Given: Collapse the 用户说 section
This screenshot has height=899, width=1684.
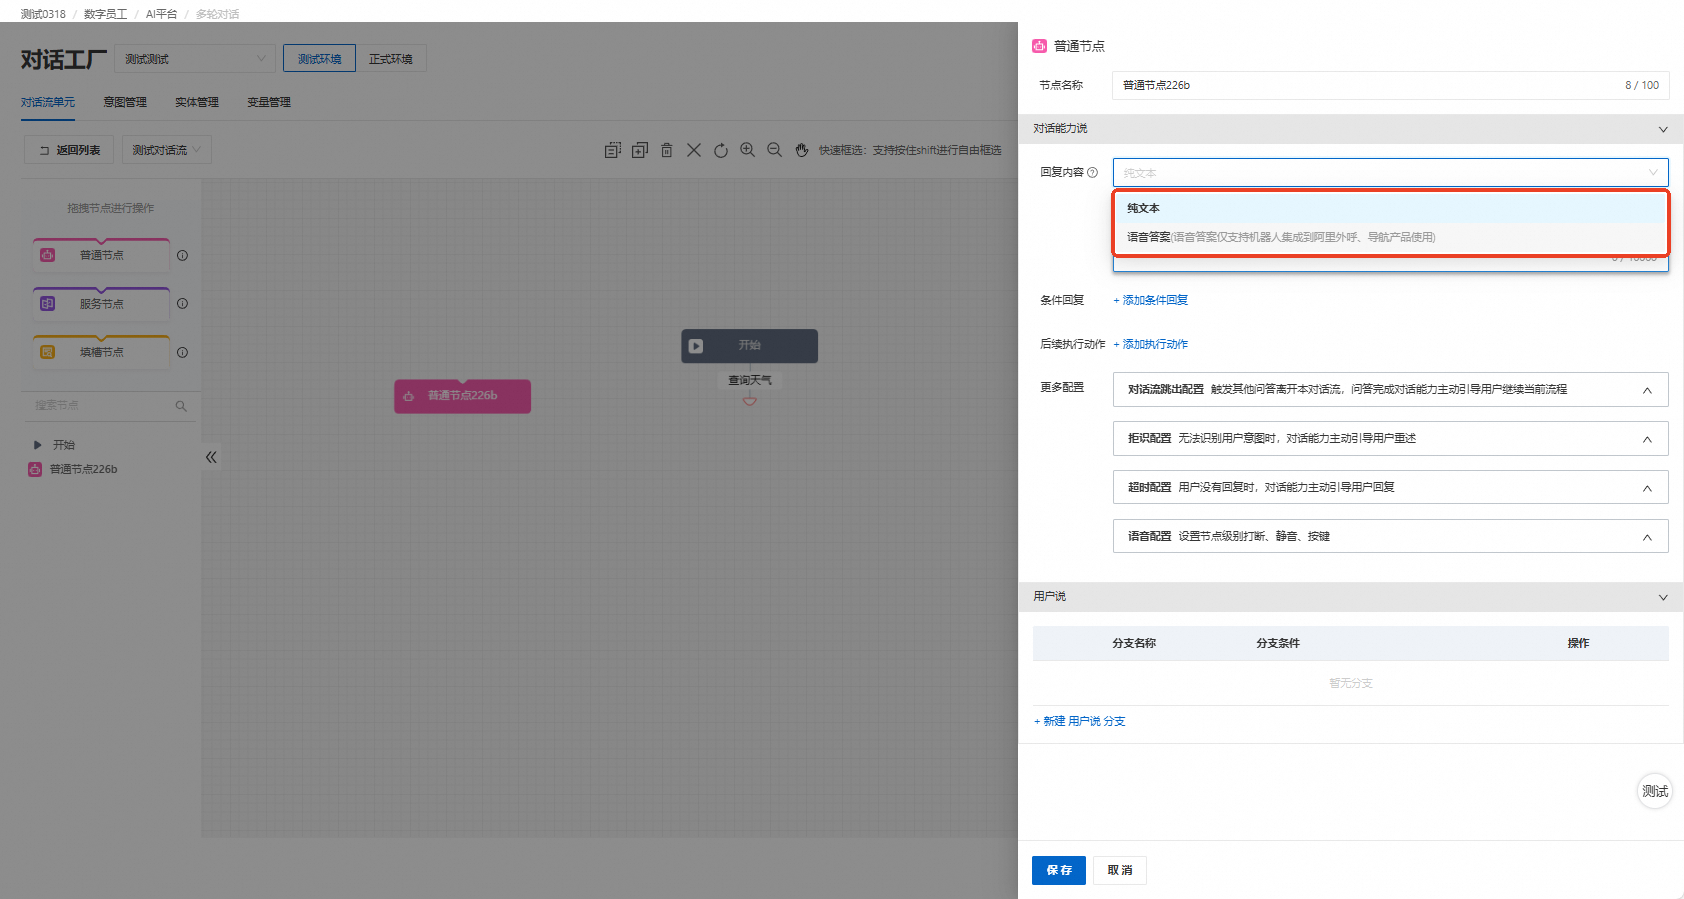Looking at the screenshot, I should [x=1663, y=597].
